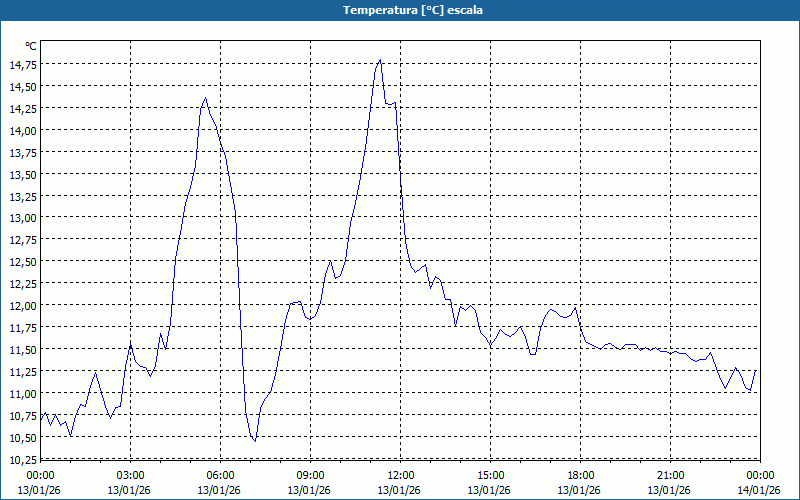The width and height of the screenshot is (800, 500).
Task: Click the 14/01/26 date label
Action: (x=758, y=490)
